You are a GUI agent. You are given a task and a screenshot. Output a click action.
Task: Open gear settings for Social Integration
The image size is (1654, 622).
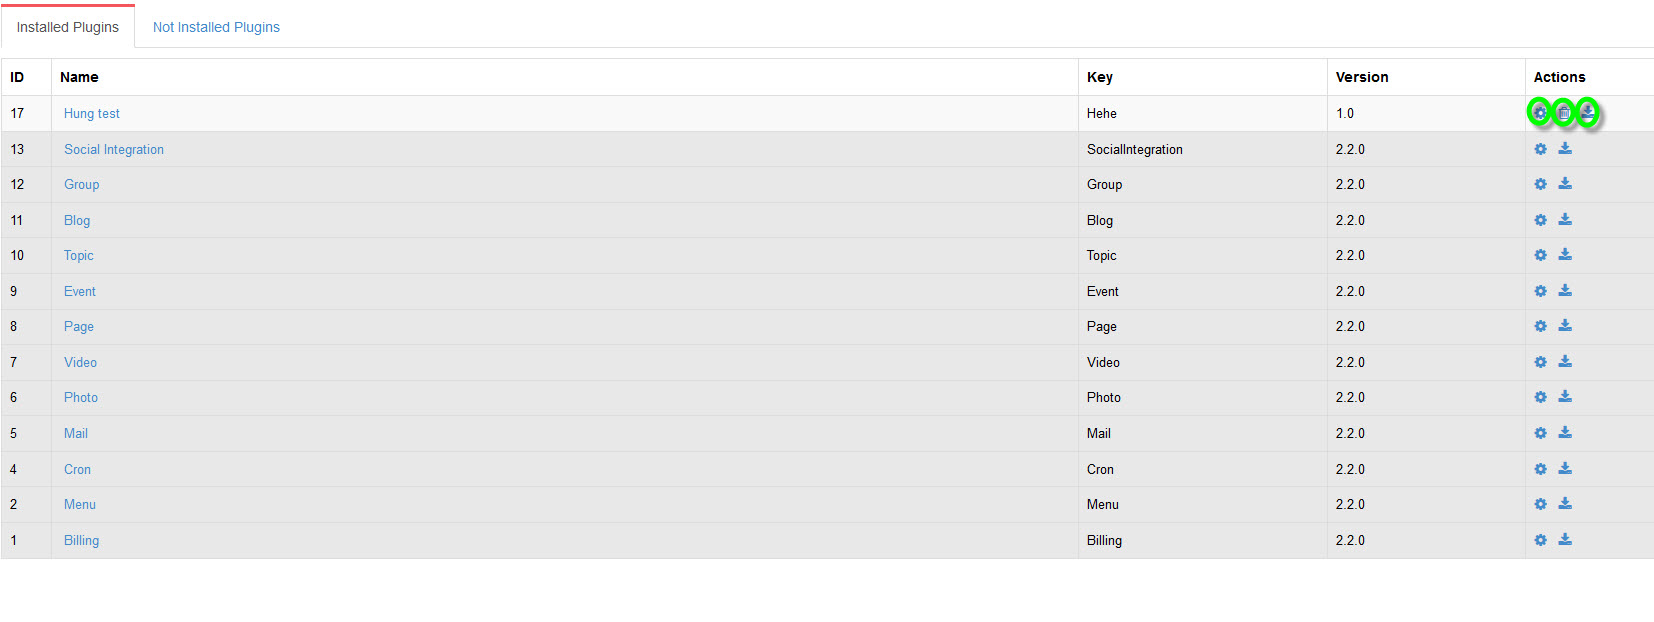1540,149
